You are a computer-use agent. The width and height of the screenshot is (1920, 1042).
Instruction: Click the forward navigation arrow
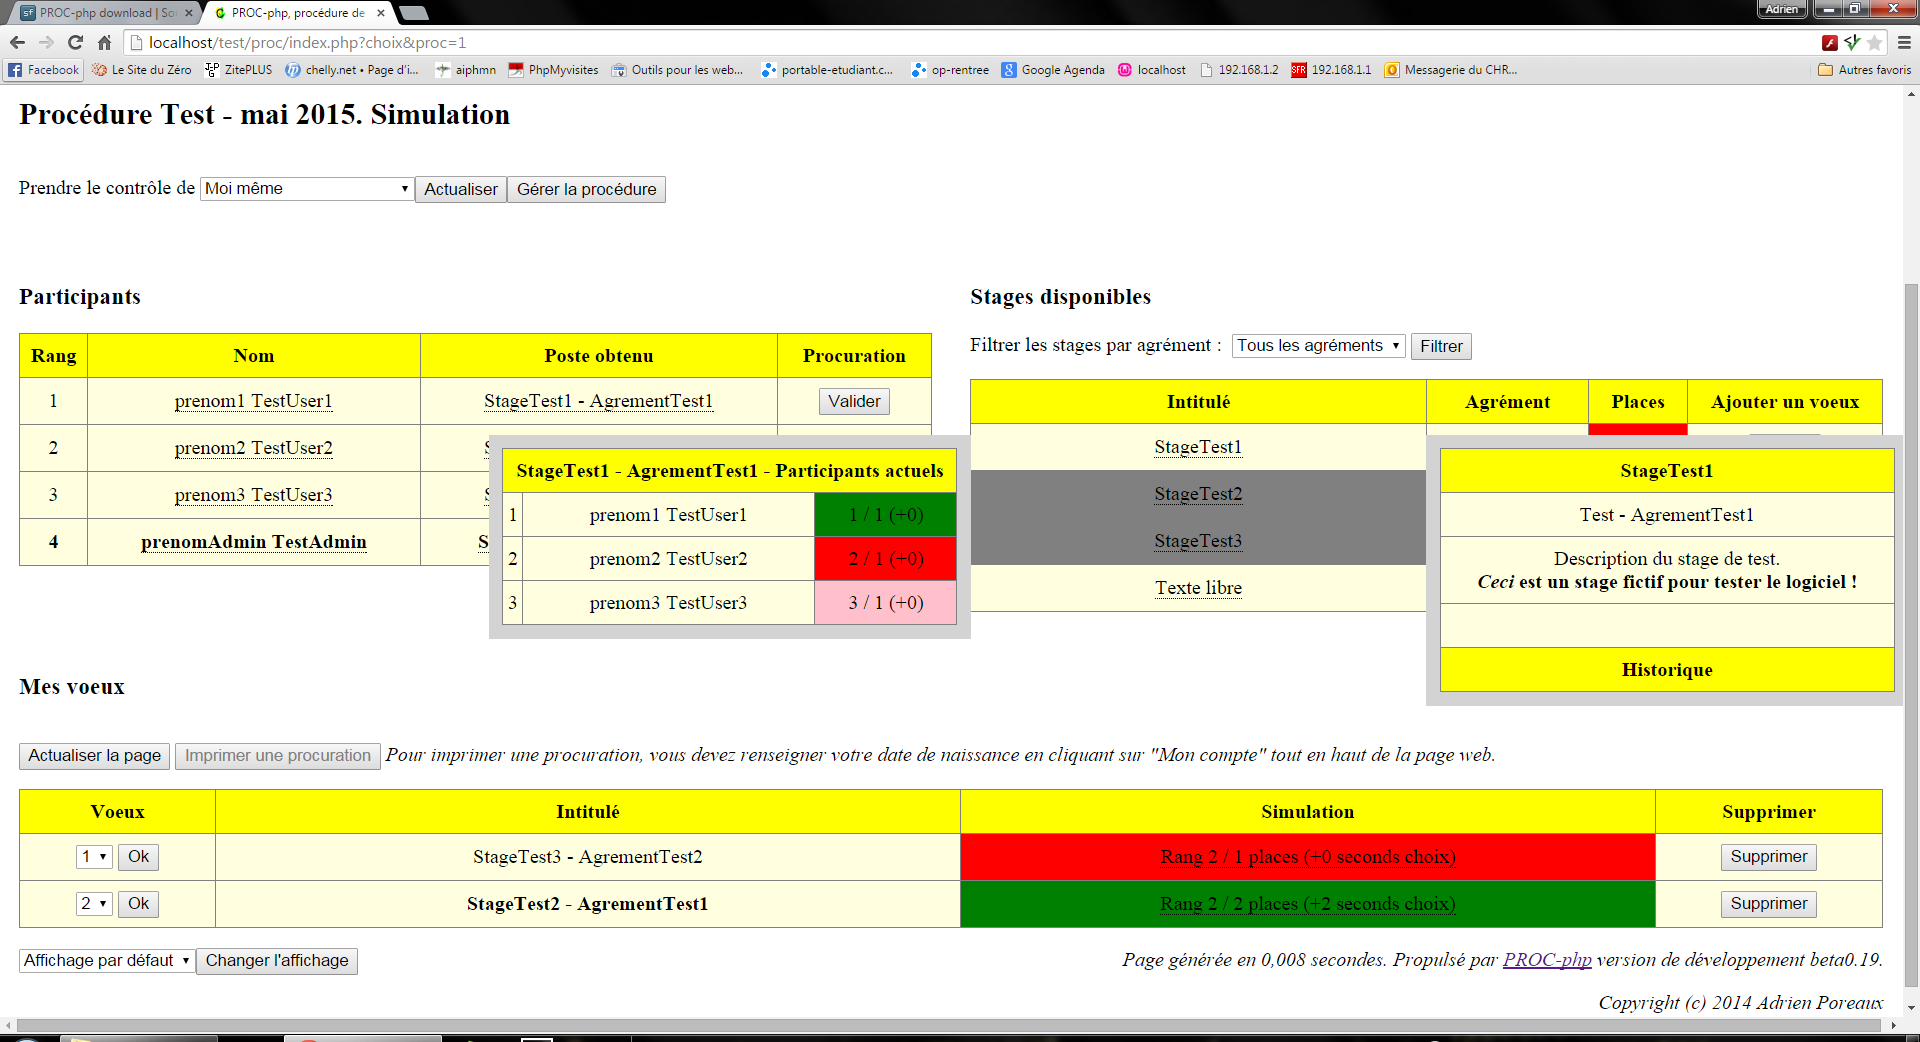[47, 42]
